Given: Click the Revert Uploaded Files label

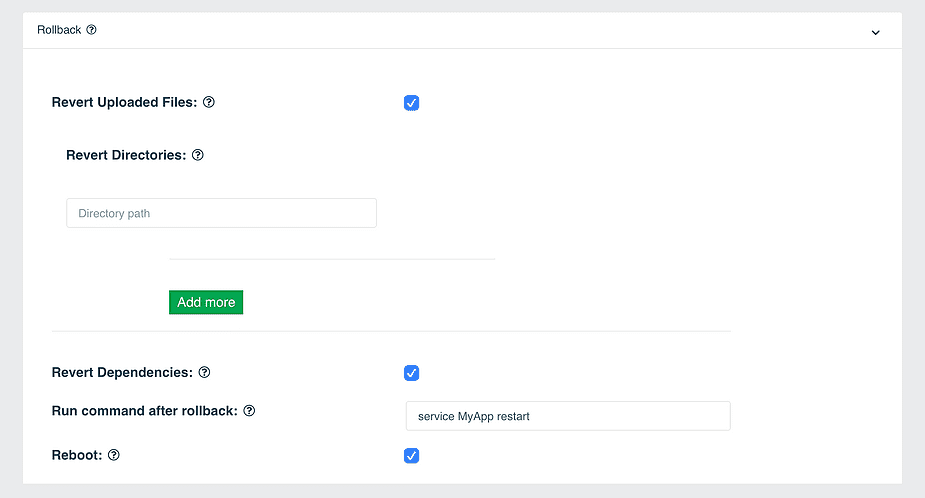Looking at the screenshot, I should click(x=124, y=102).
